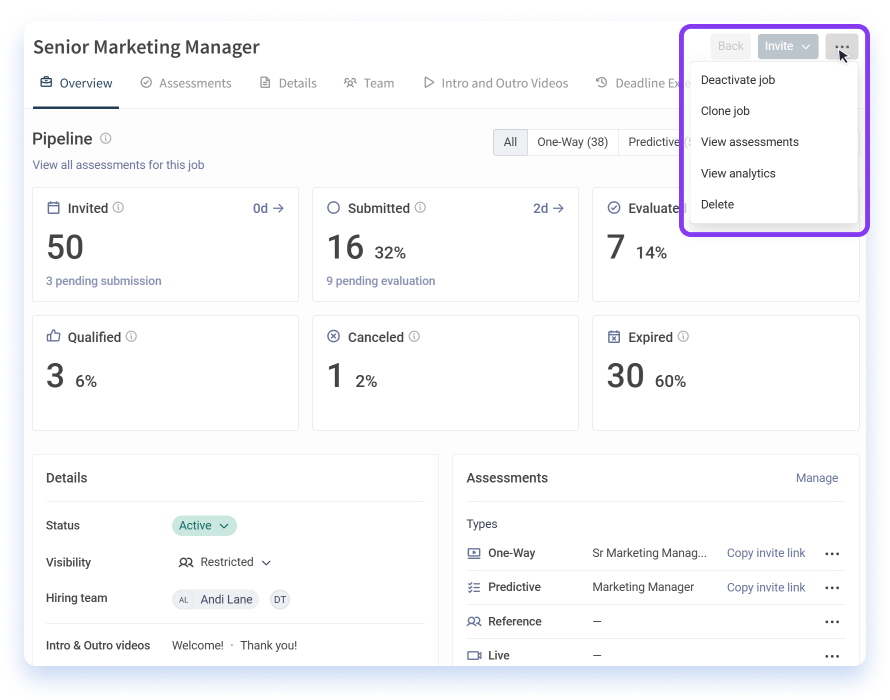
Task: Open the Active status dropdown
Action: (x=204, y=526)
